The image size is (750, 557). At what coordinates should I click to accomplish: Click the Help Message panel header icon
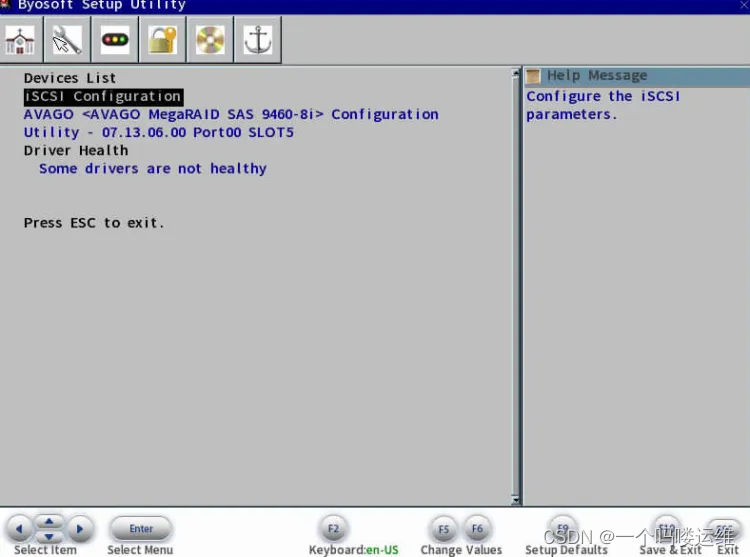click(x=533, y=76)
